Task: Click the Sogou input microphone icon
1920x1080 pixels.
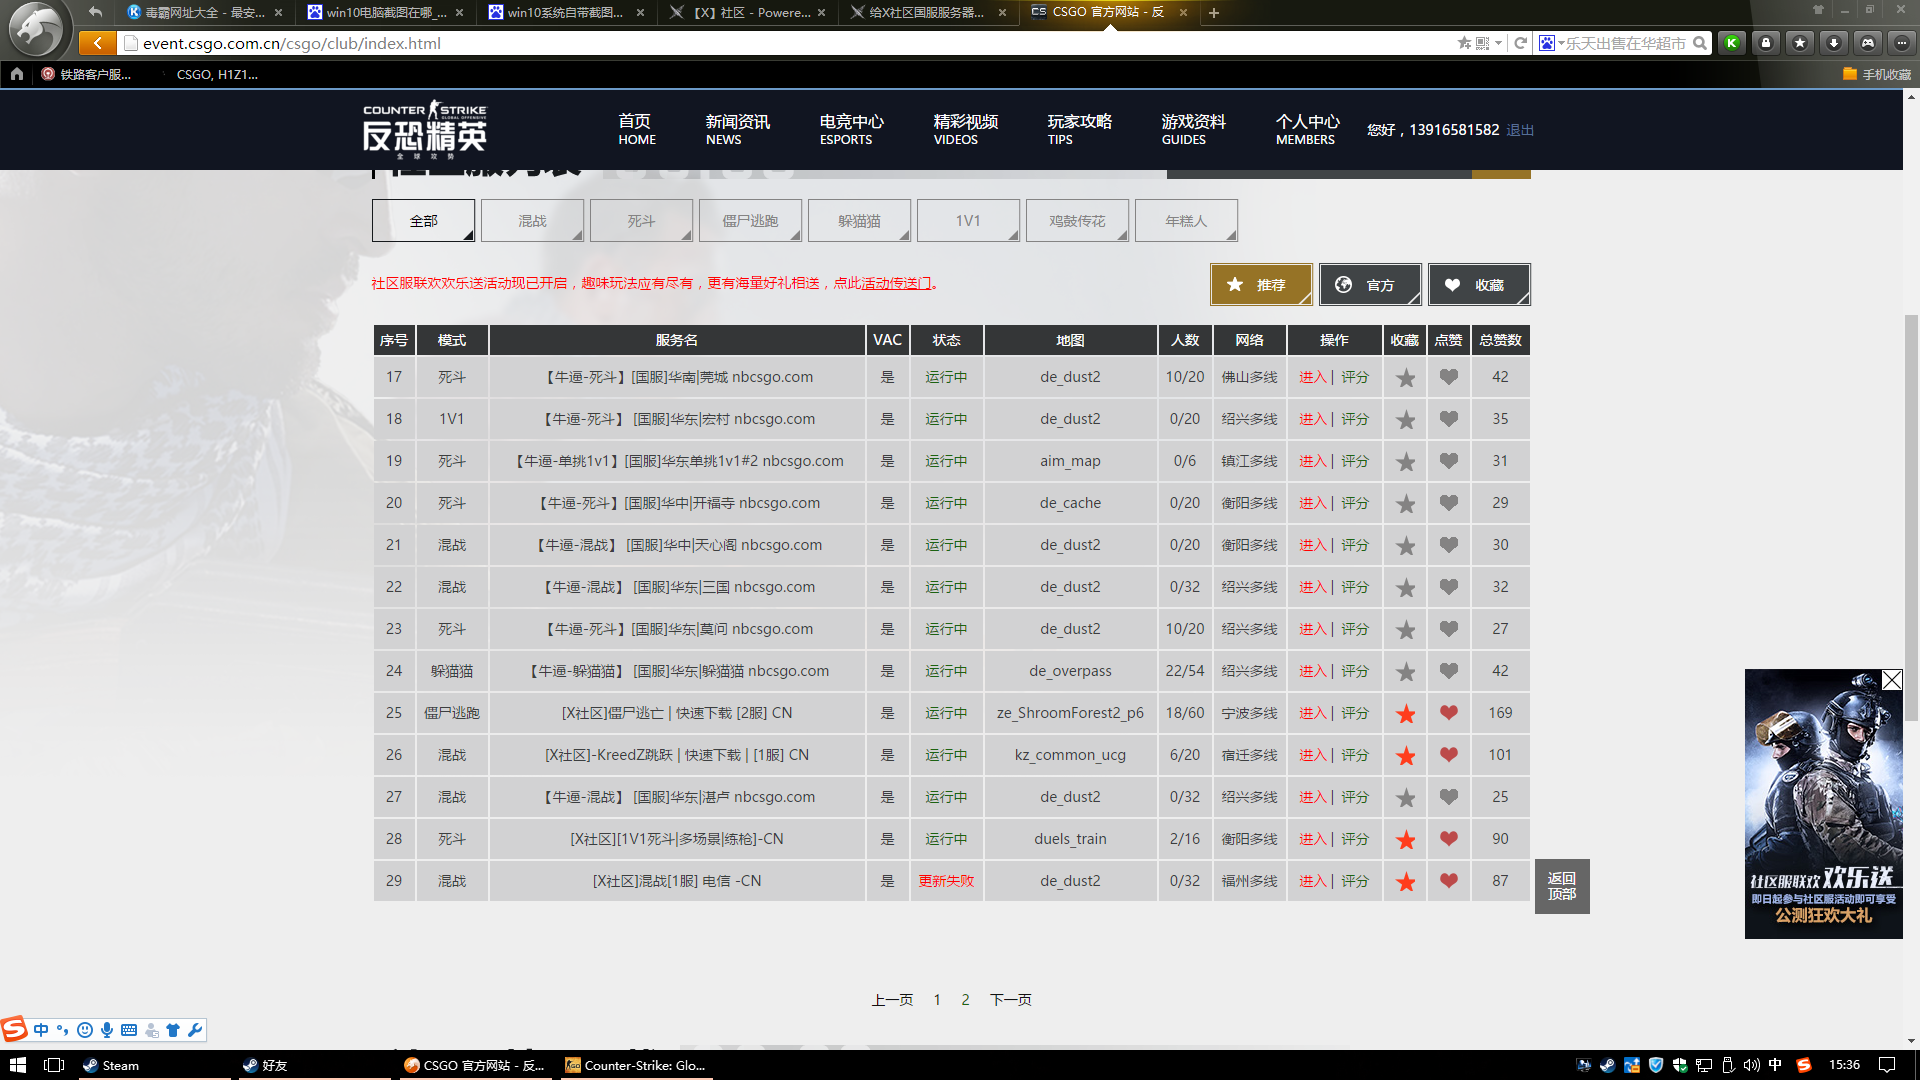Action: click(107, 1030)
